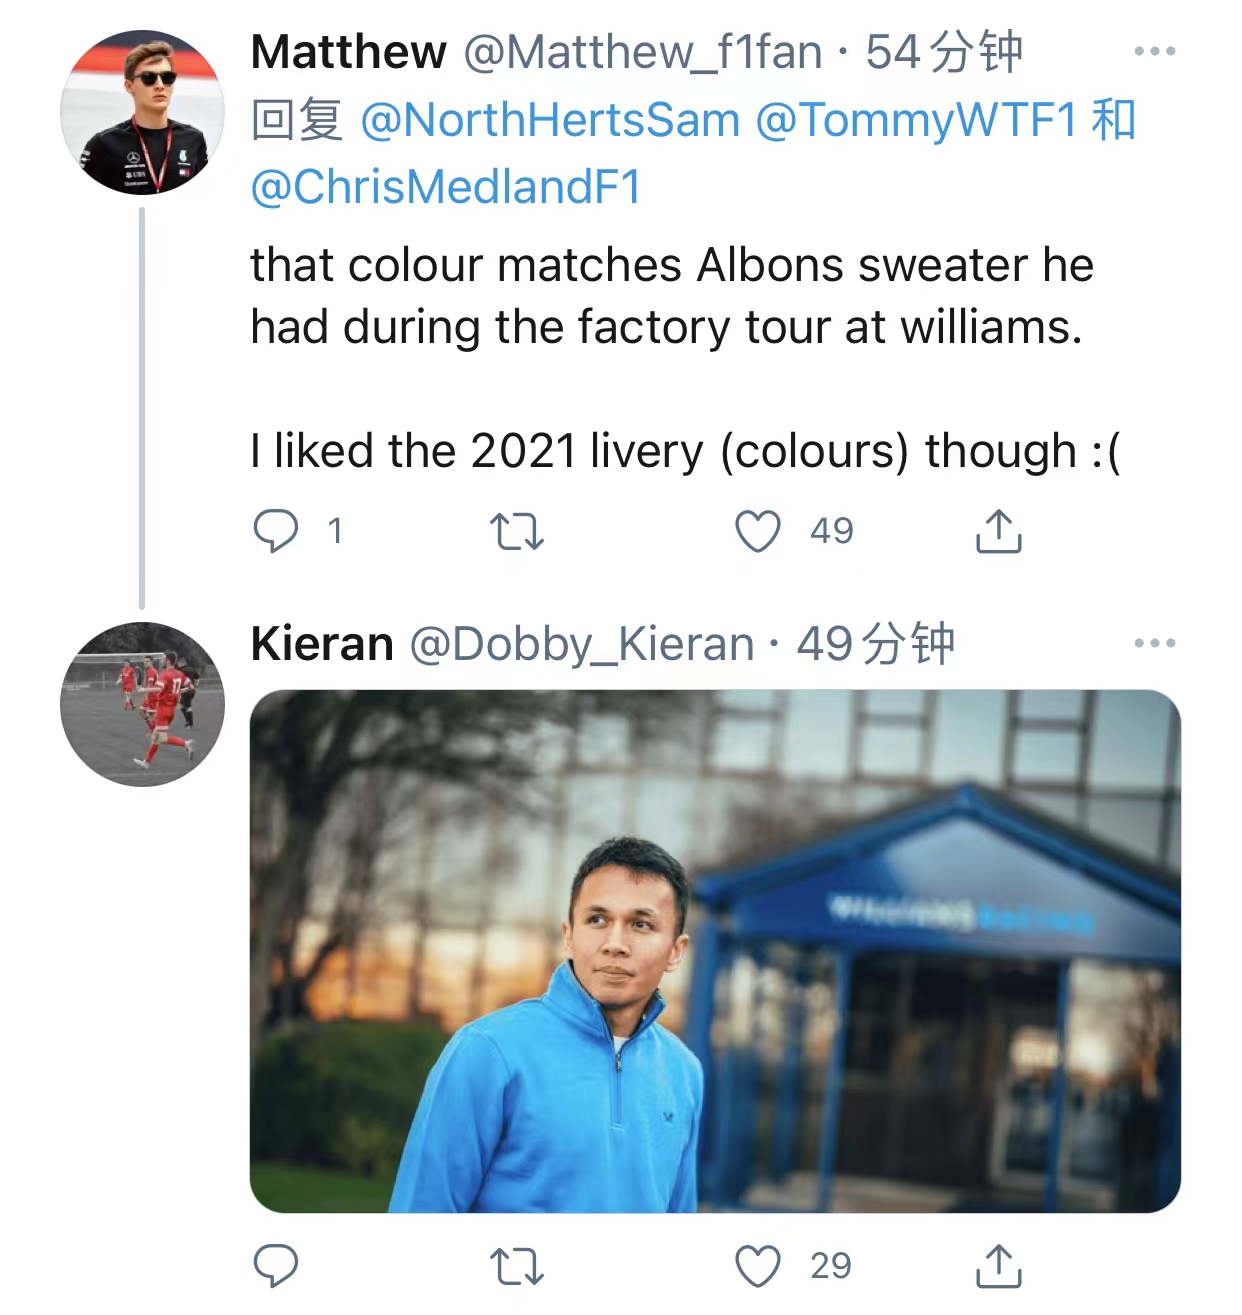Like Kieran's tweet with 29 likes
The height and width of the screenshot is (1315, 1242).
pos(758,1266)
